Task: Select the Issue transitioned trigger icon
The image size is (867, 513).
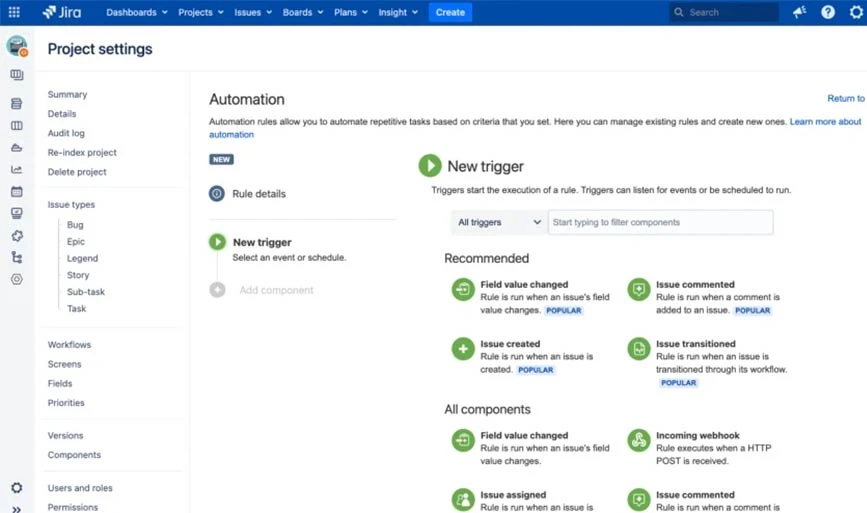Action: [638, 349]
